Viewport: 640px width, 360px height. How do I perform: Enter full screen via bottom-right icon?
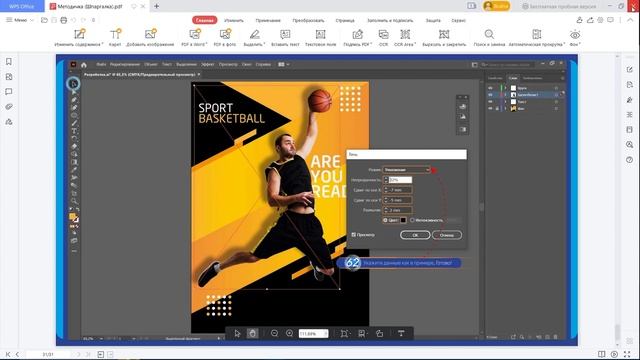click(x=627, y=354)
